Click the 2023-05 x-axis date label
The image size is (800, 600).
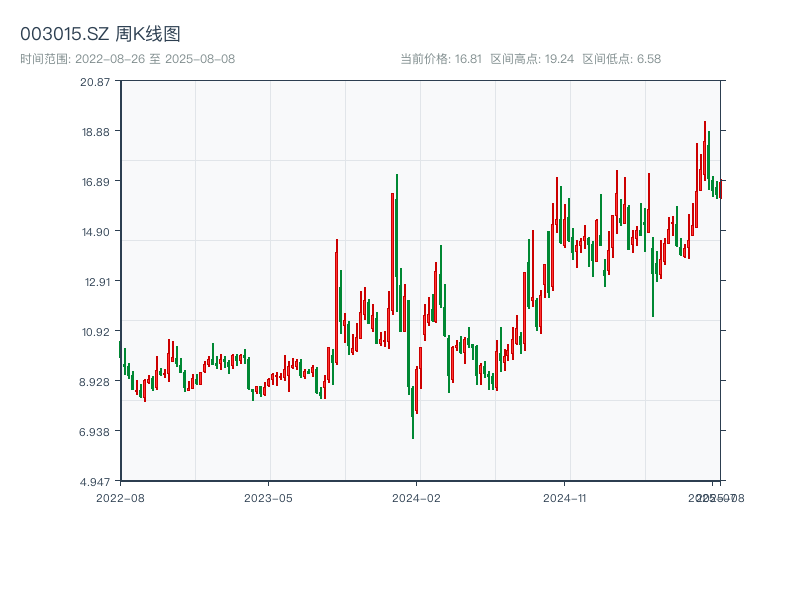pyautogui.click(x=268, y=497)
